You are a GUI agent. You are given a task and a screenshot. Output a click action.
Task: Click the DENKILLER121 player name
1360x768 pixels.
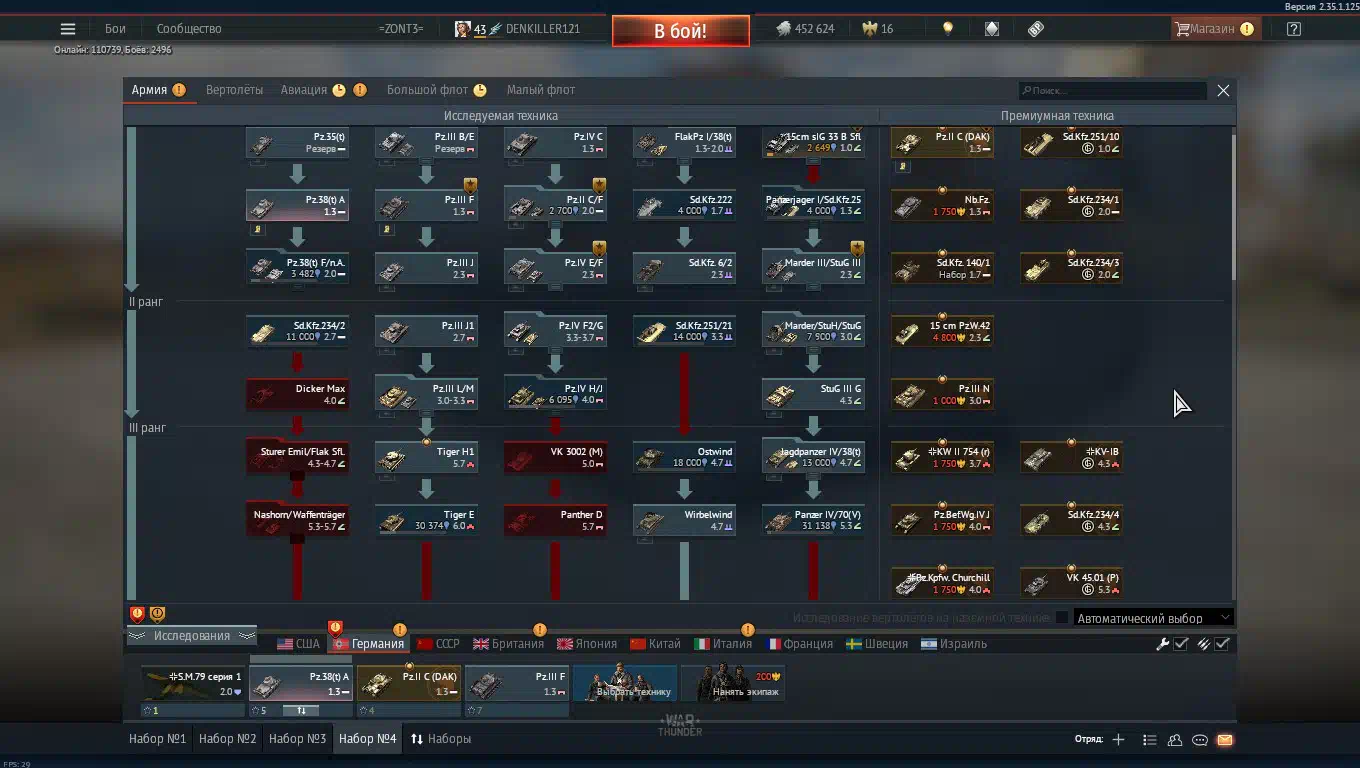(542, 29)
